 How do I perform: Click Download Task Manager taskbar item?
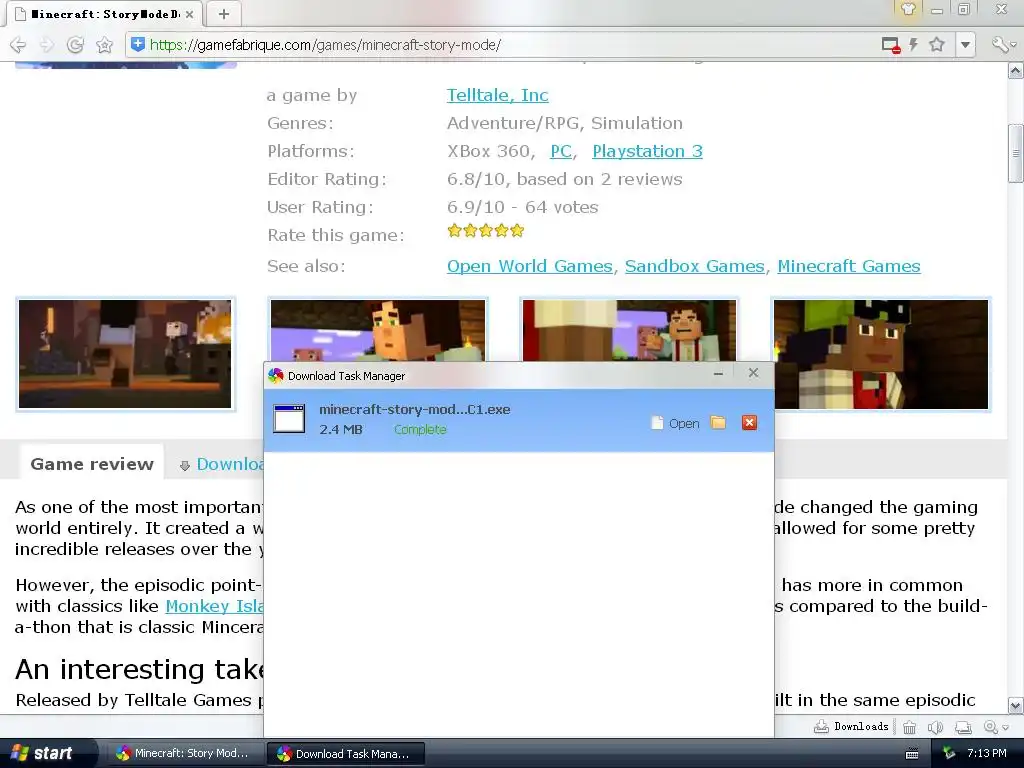pyautogui.click(x=346, y=754)
